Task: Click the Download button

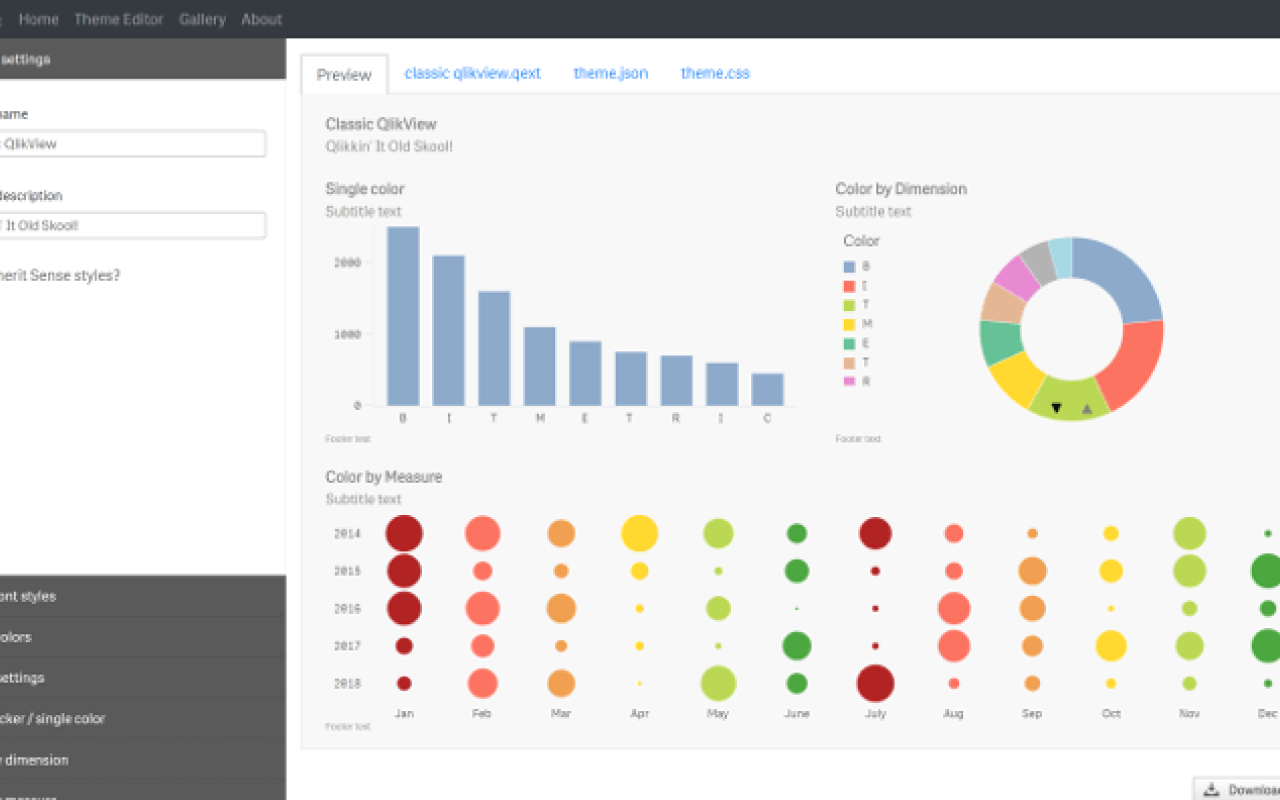Action: click(1240, 789)
